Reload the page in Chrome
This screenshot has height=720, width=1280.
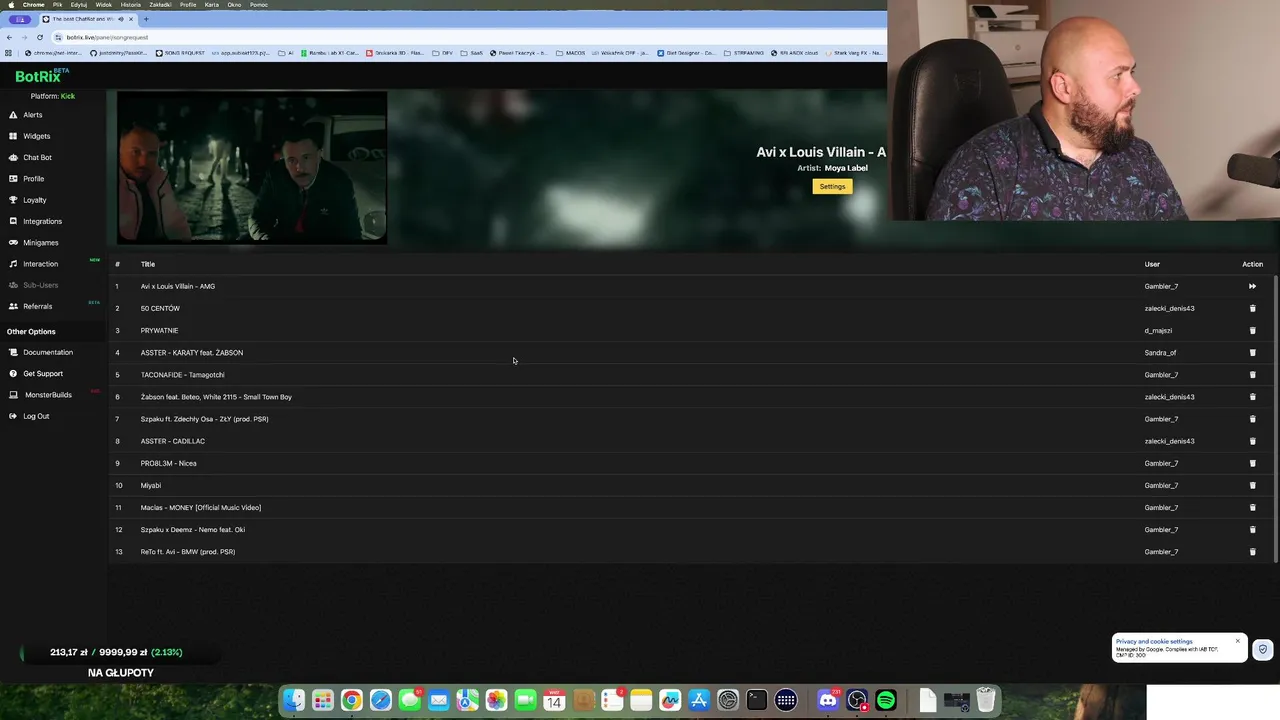(x=40, y=37)
